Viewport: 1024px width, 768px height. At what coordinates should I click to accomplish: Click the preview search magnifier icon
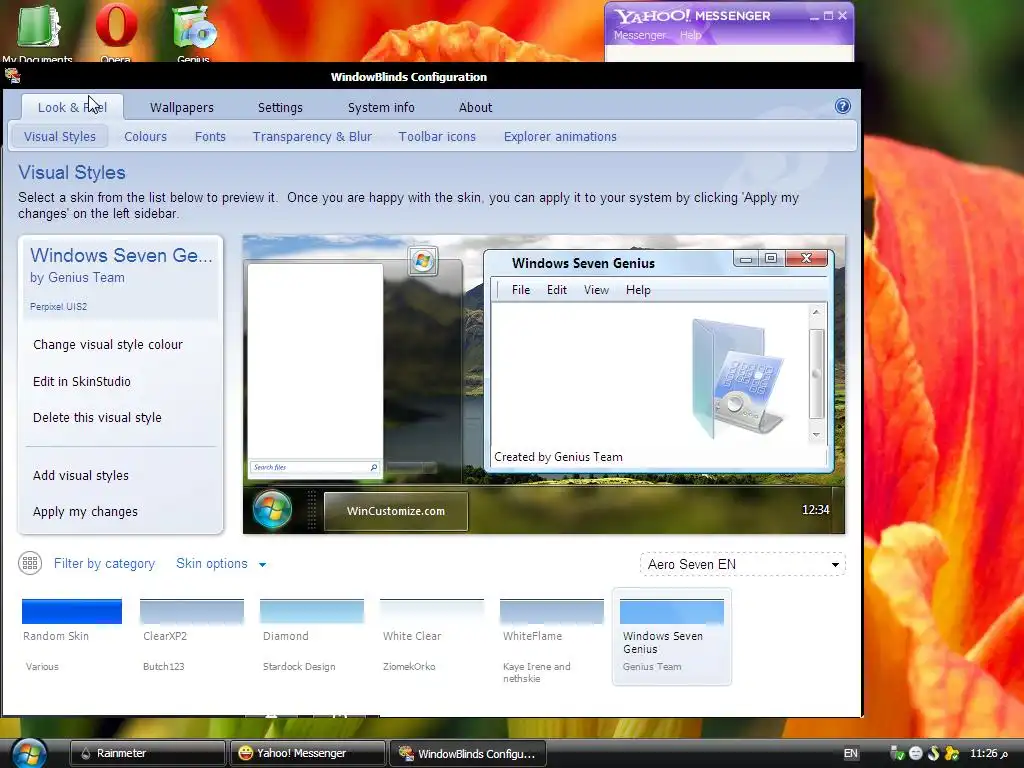[x=374, y=467]
